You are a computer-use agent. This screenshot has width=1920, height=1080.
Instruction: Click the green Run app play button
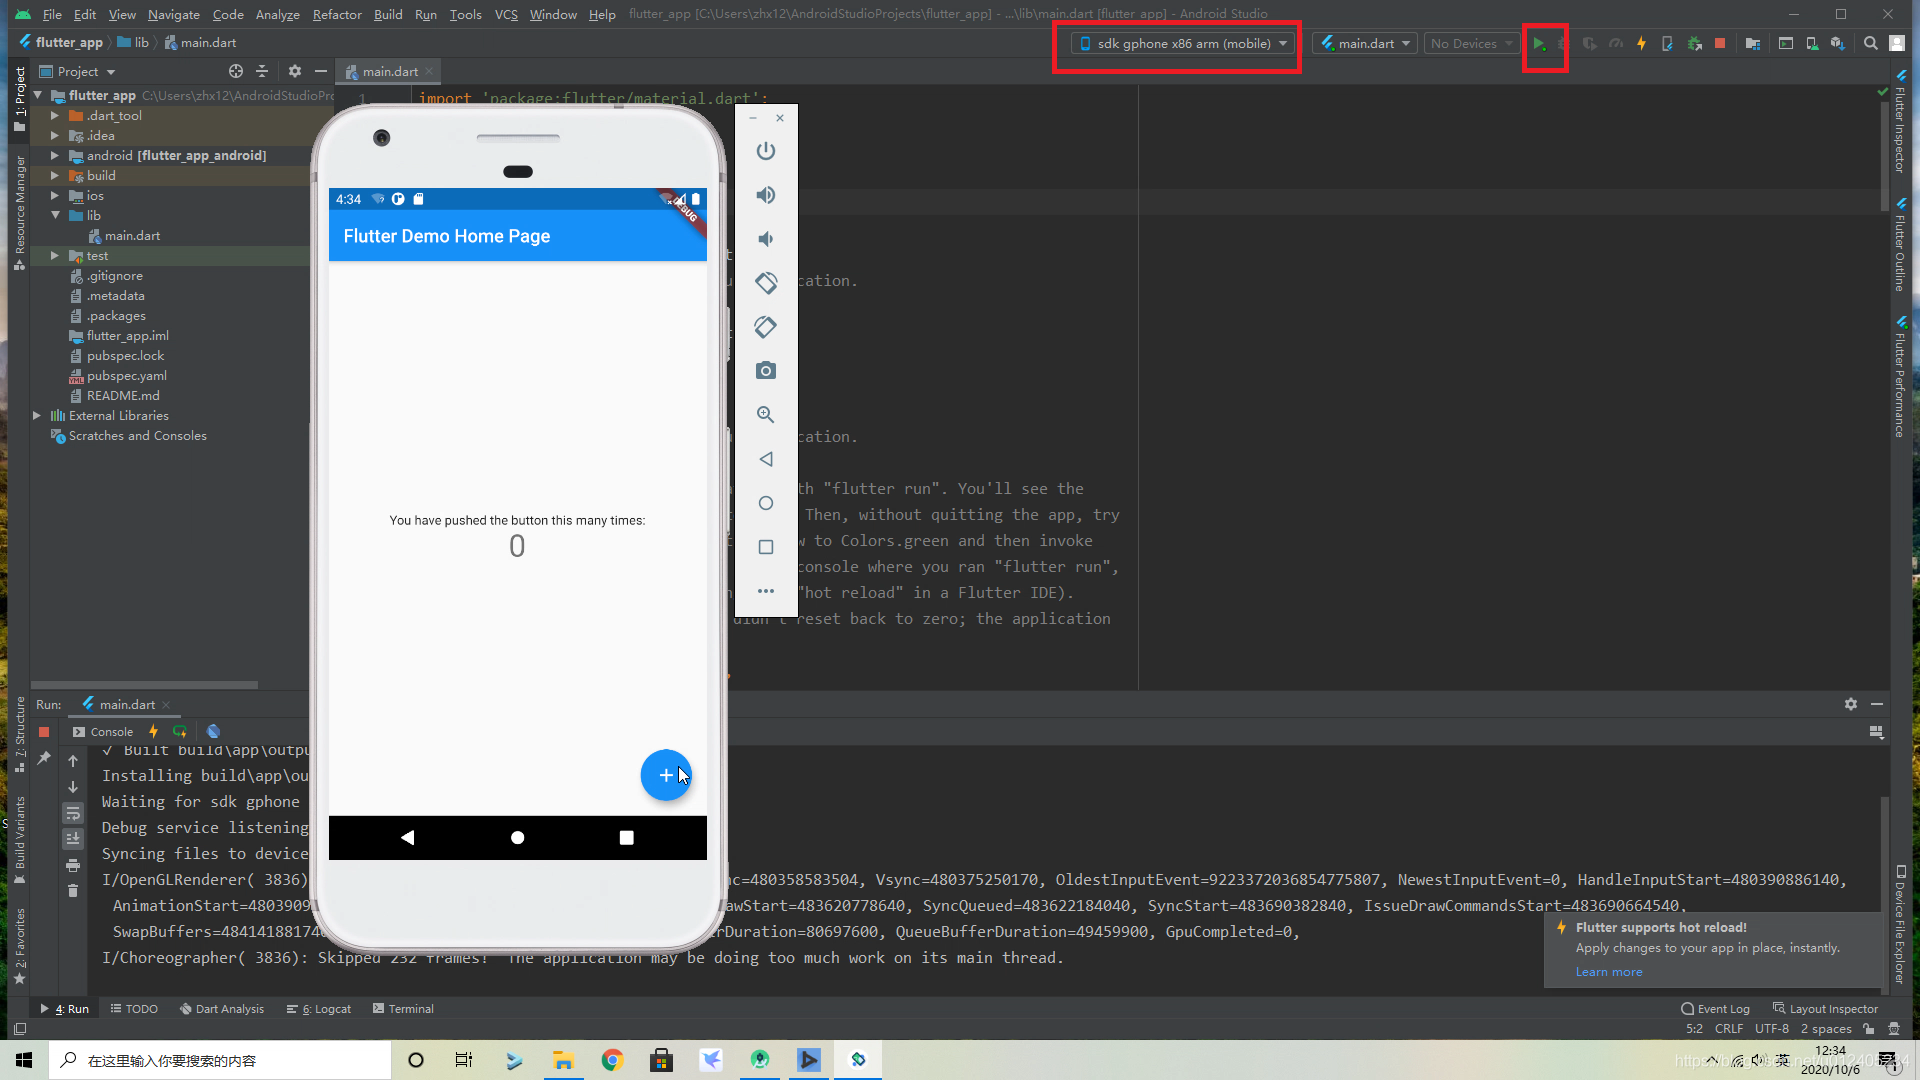(x=1540, y=44)
